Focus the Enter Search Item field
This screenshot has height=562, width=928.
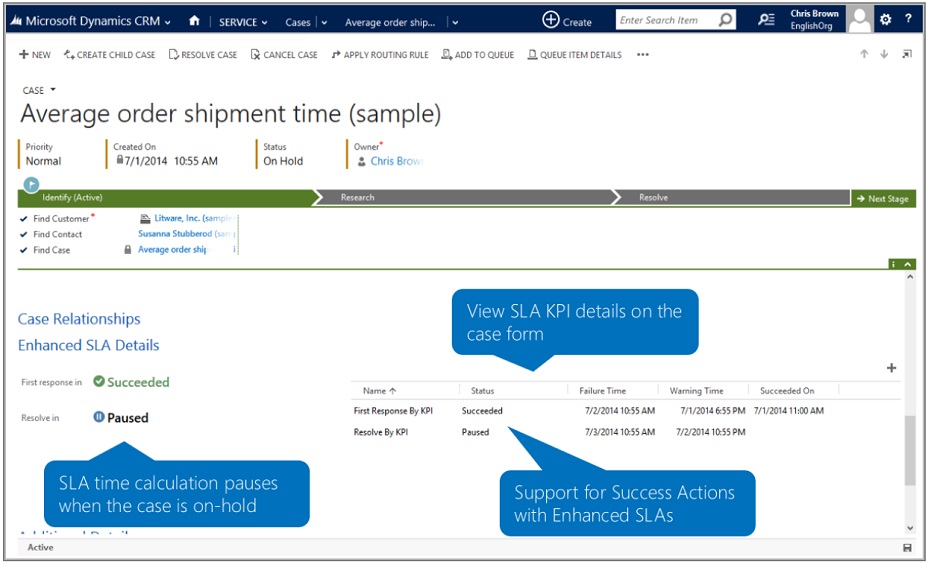click(666, 20)
